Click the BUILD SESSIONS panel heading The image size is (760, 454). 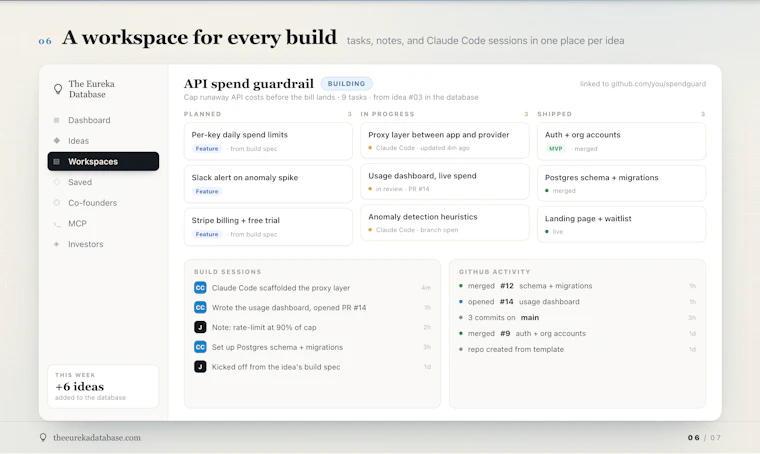coord(227,272)
